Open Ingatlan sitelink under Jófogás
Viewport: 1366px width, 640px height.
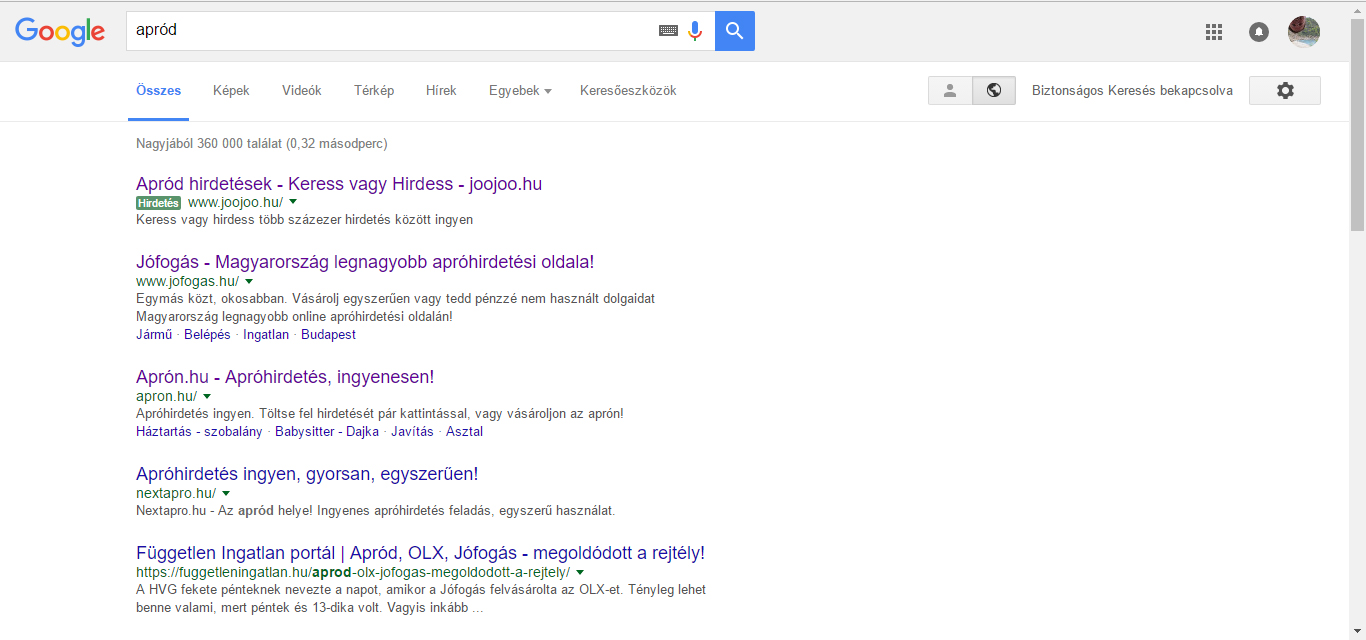click(266, 335)
